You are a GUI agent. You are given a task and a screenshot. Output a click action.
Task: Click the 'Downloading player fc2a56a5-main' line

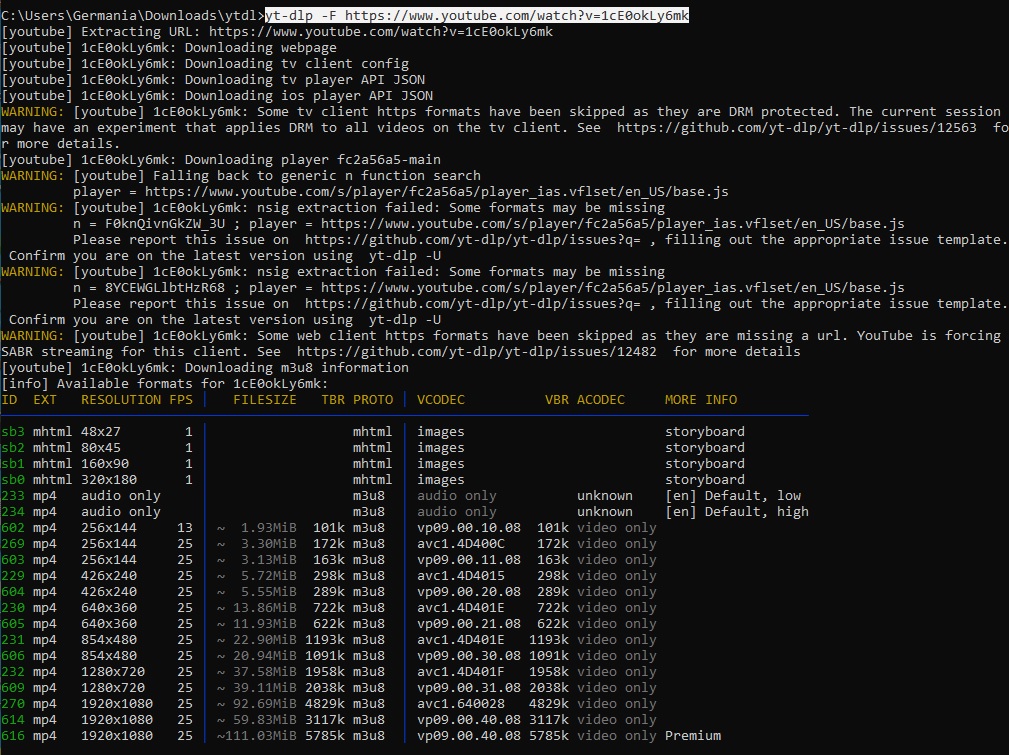point(313,160)
